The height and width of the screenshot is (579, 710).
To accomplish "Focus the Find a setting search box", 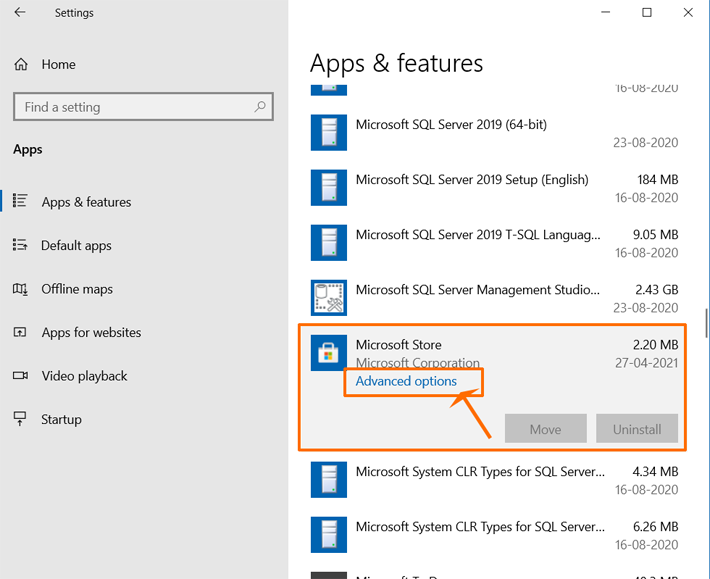I will coord(143,107).
